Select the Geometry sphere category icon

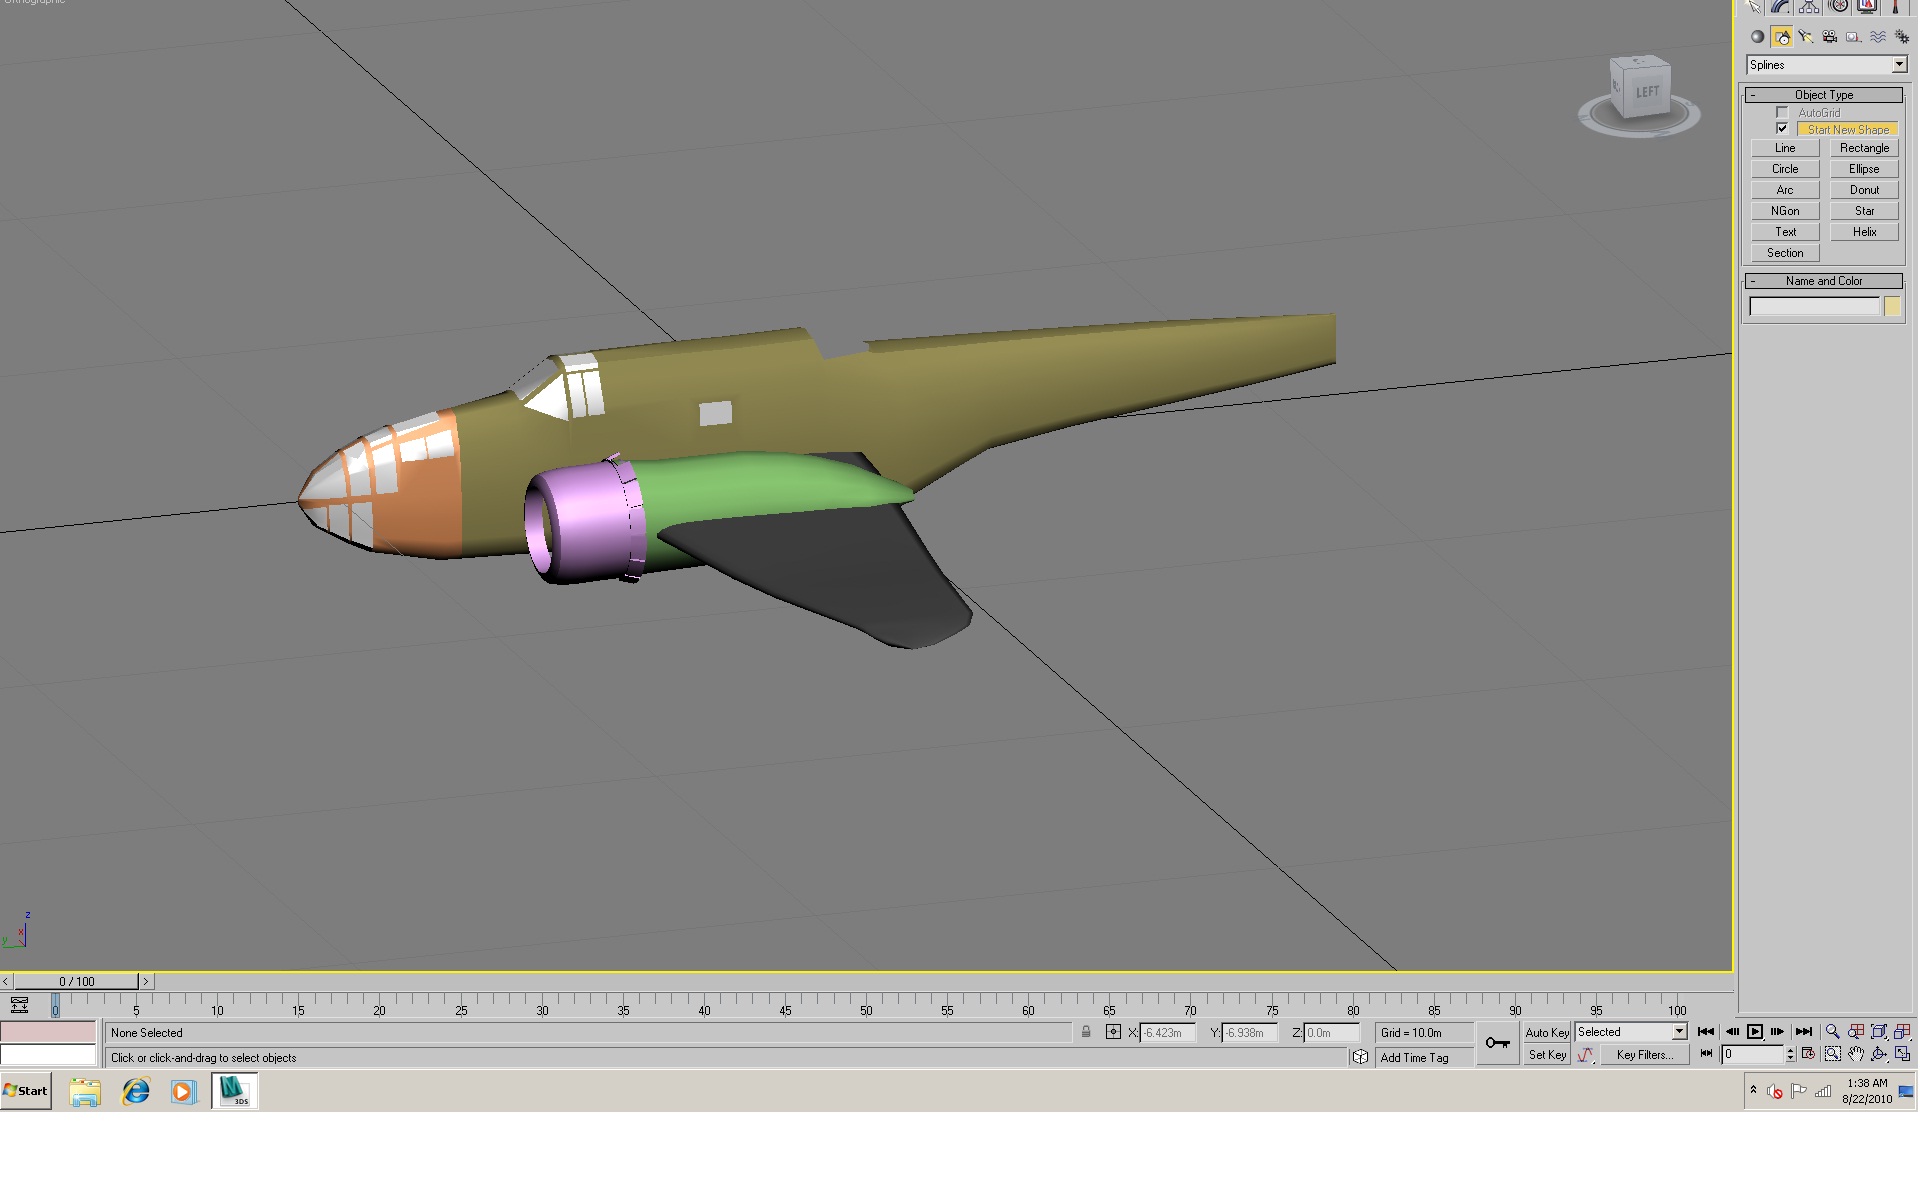point(1757,37)
